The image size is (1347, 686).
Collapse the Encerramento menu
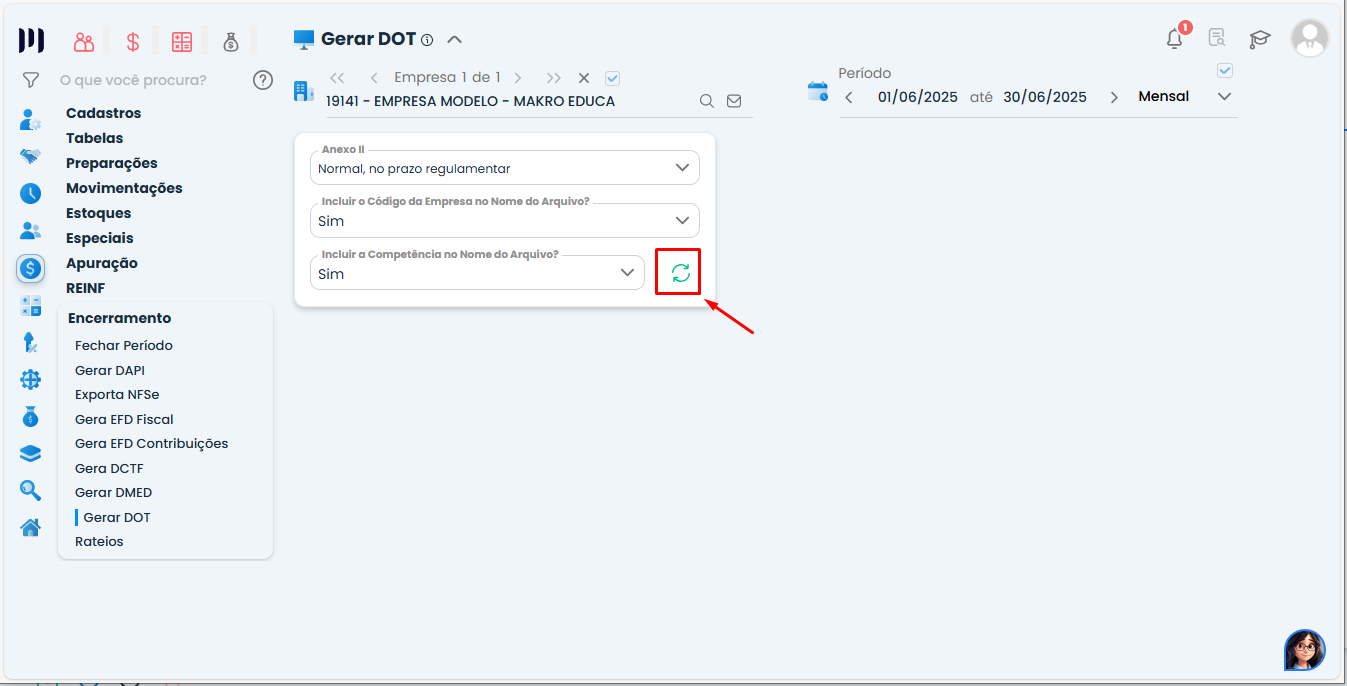coord(120,318)
